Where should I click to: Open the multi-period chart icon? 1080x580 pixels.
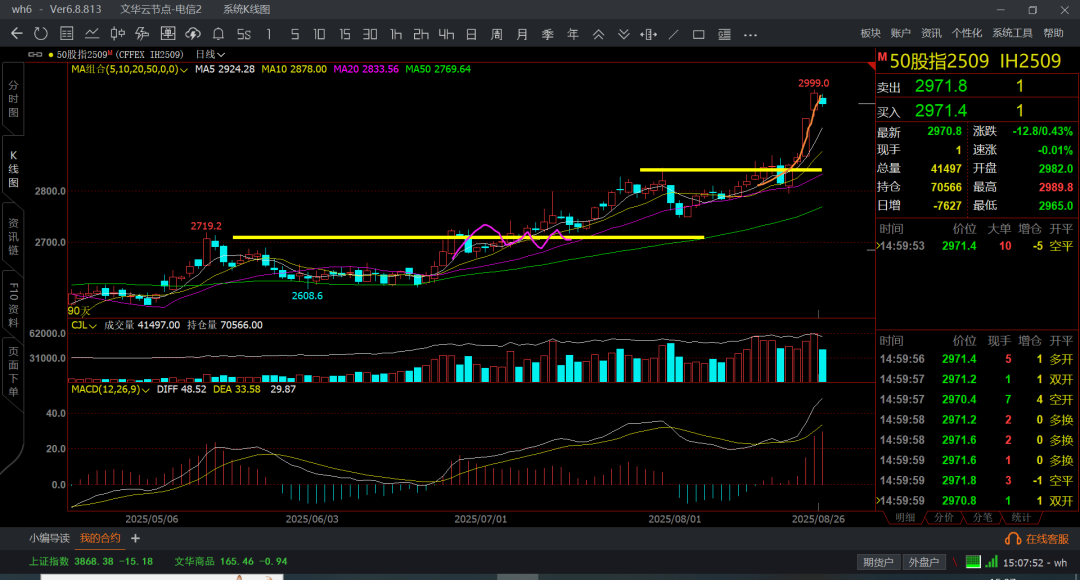coord(142,34)
